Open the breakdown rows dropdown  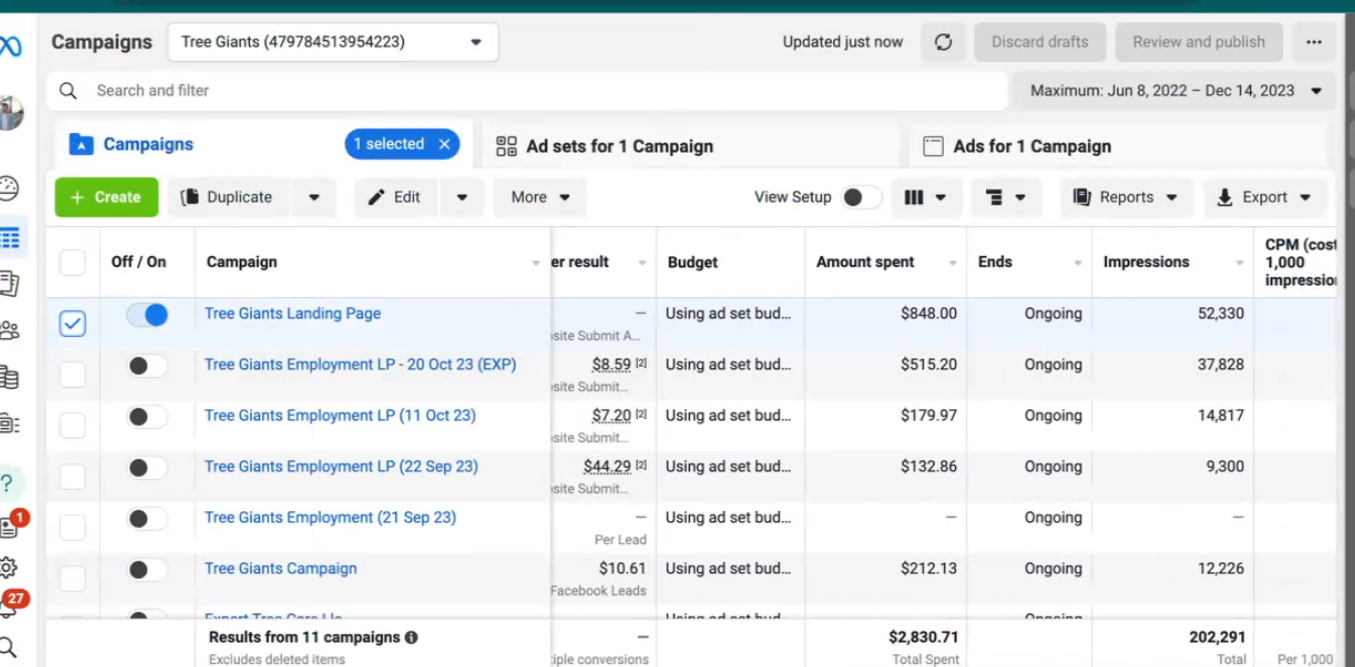(x=1006, y=198)
